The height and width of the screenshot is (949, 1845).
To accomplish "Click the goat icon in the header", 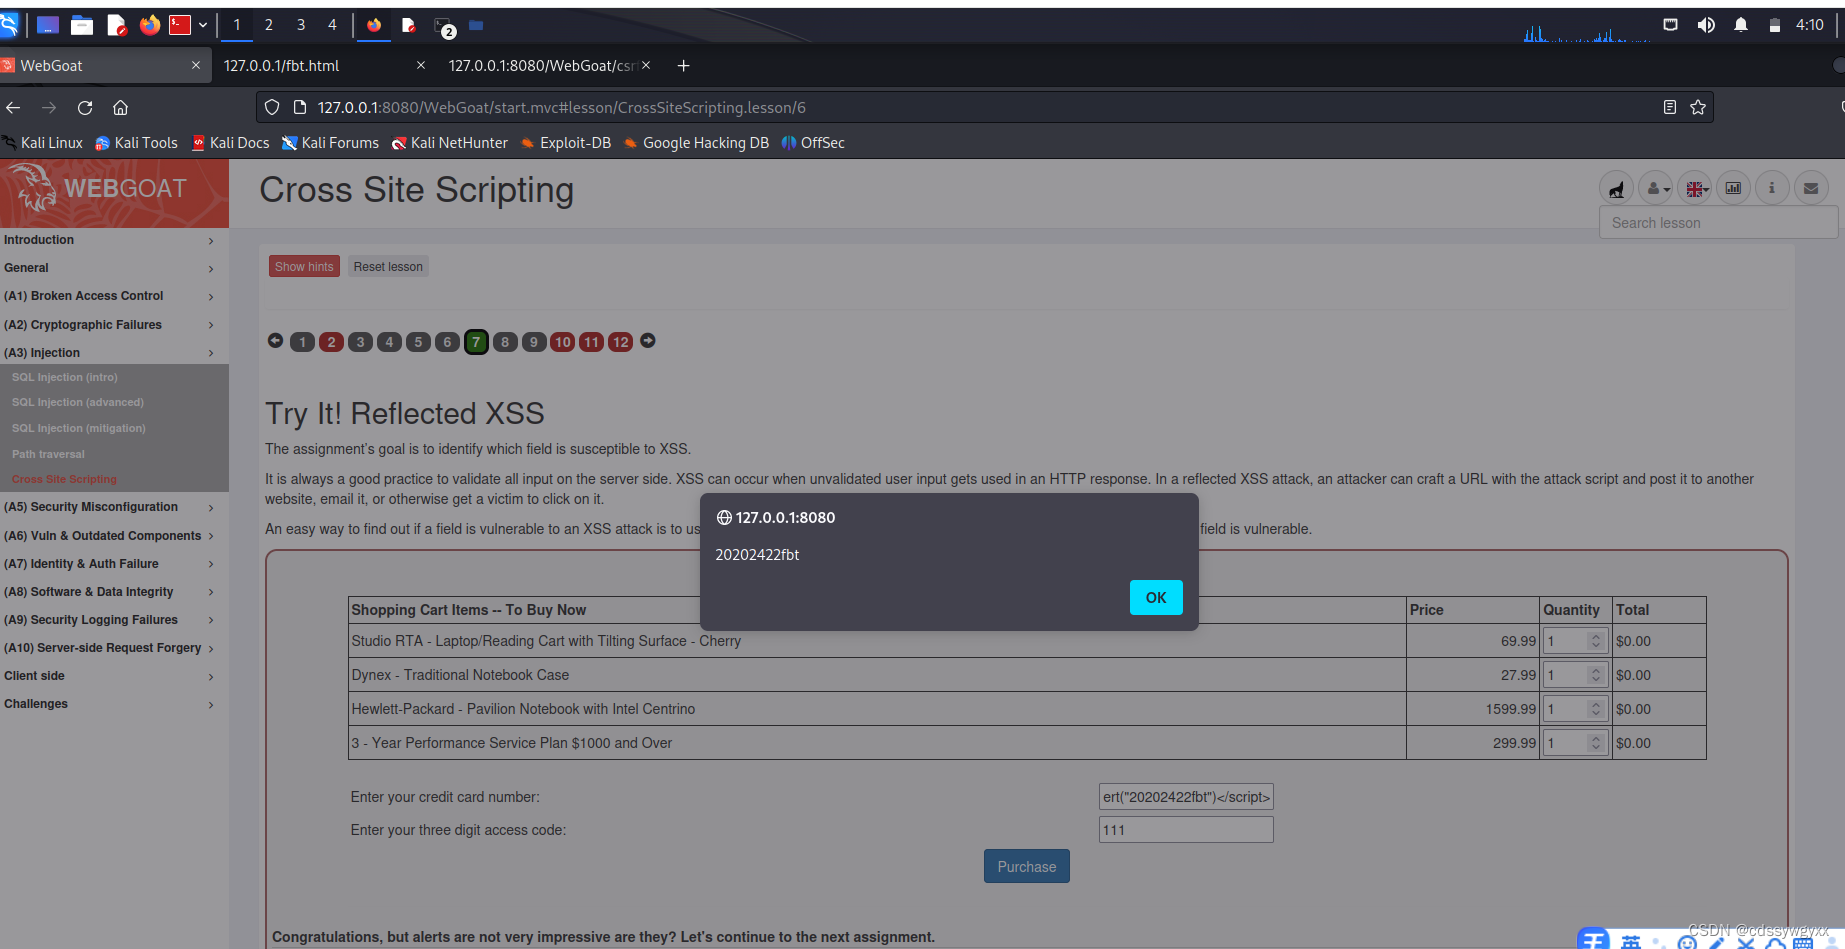I will 1616,188.
